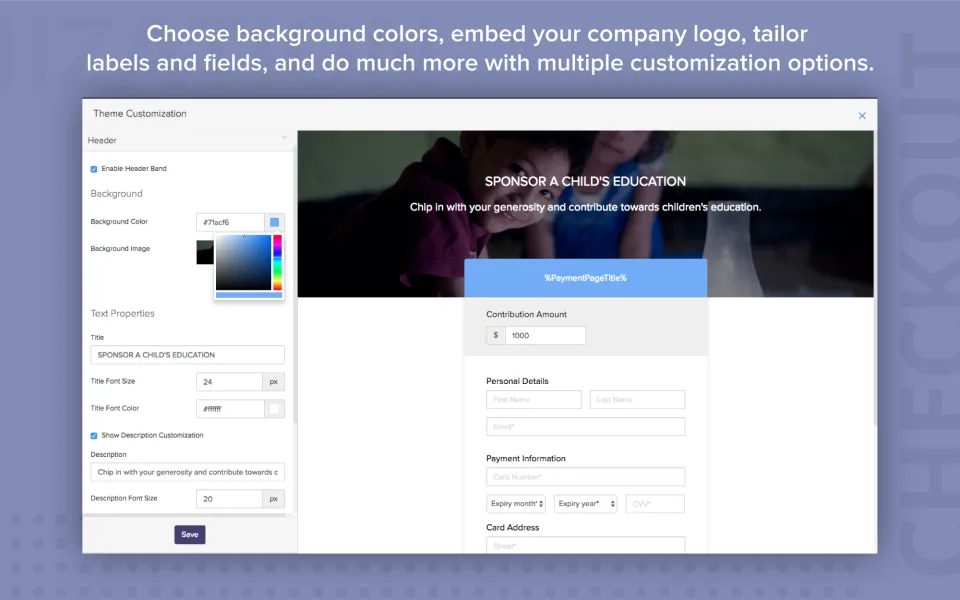
Task: Click the Title Font Size field
Action: [x=230, y=381]
